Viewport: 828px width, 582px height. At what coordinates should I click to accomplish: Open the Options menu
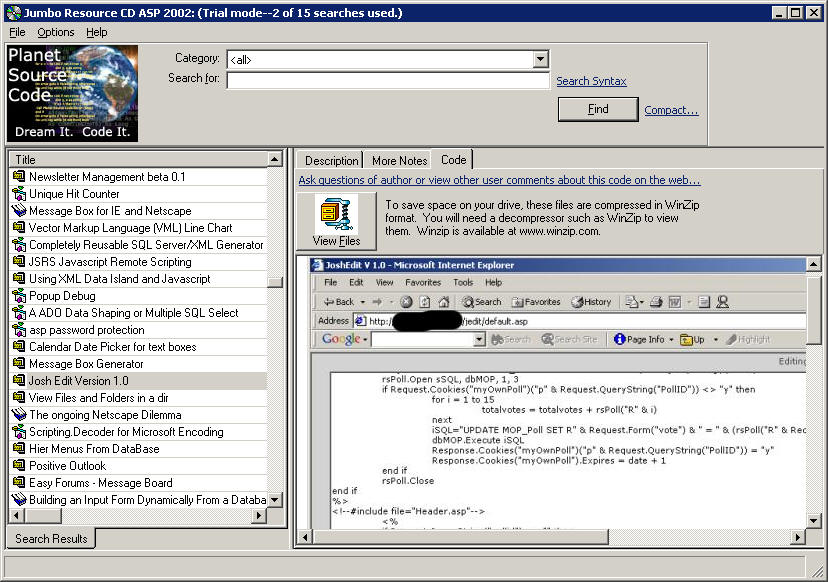pyautogui.click(x=55, y=32)
